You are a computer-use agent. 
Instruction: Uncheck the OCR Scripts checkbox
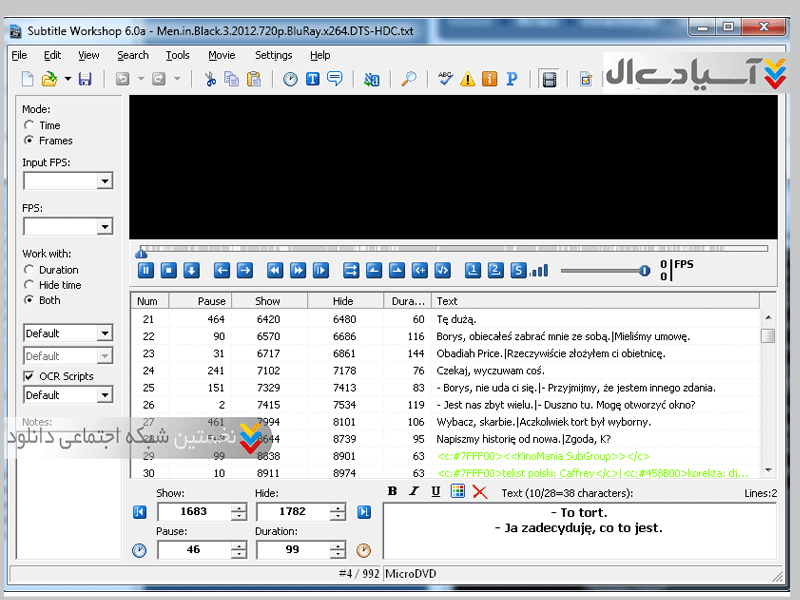(x=29, y=376)
